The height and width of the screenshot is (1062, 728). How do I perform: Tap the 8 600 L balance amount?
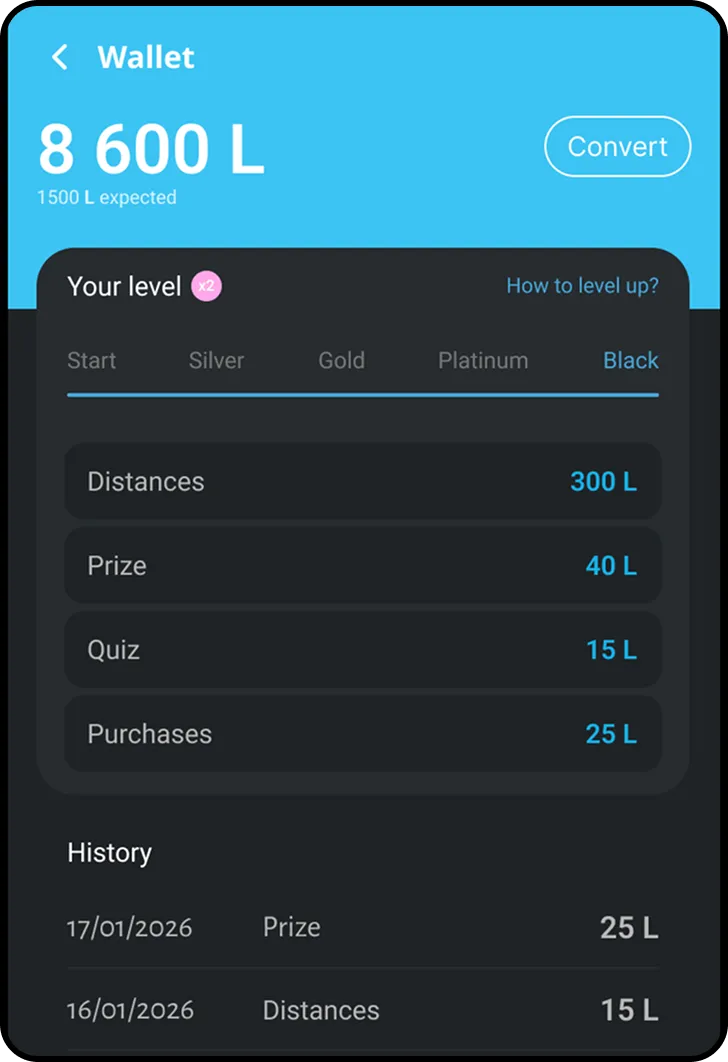pos(151,150)
